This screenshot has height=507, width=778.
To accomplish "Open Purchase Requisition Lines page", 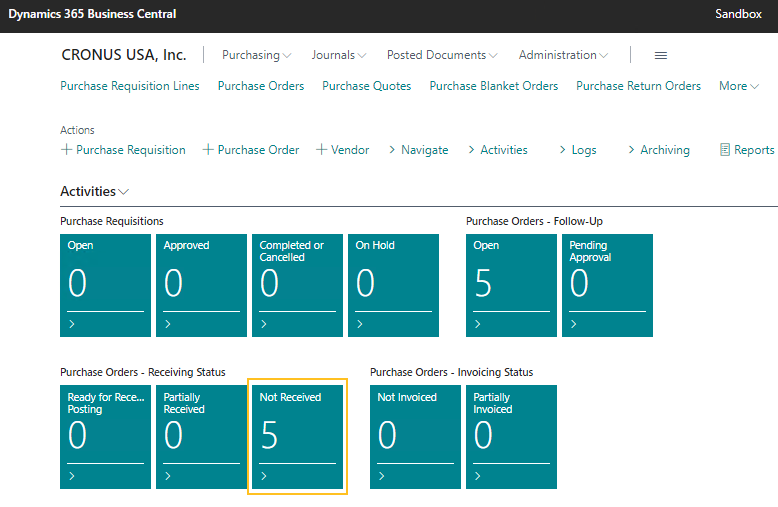I will click(130, 86).
